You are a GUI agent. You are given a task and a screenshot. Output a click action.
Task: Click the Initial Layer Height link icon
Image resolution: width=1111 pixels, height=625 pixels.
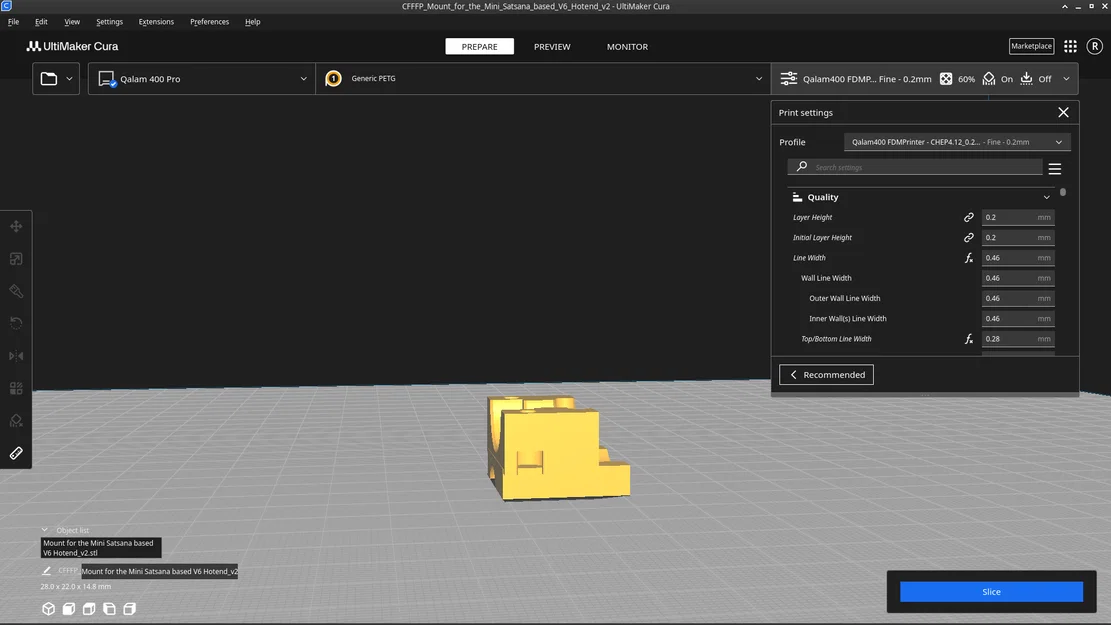point(969,237)
